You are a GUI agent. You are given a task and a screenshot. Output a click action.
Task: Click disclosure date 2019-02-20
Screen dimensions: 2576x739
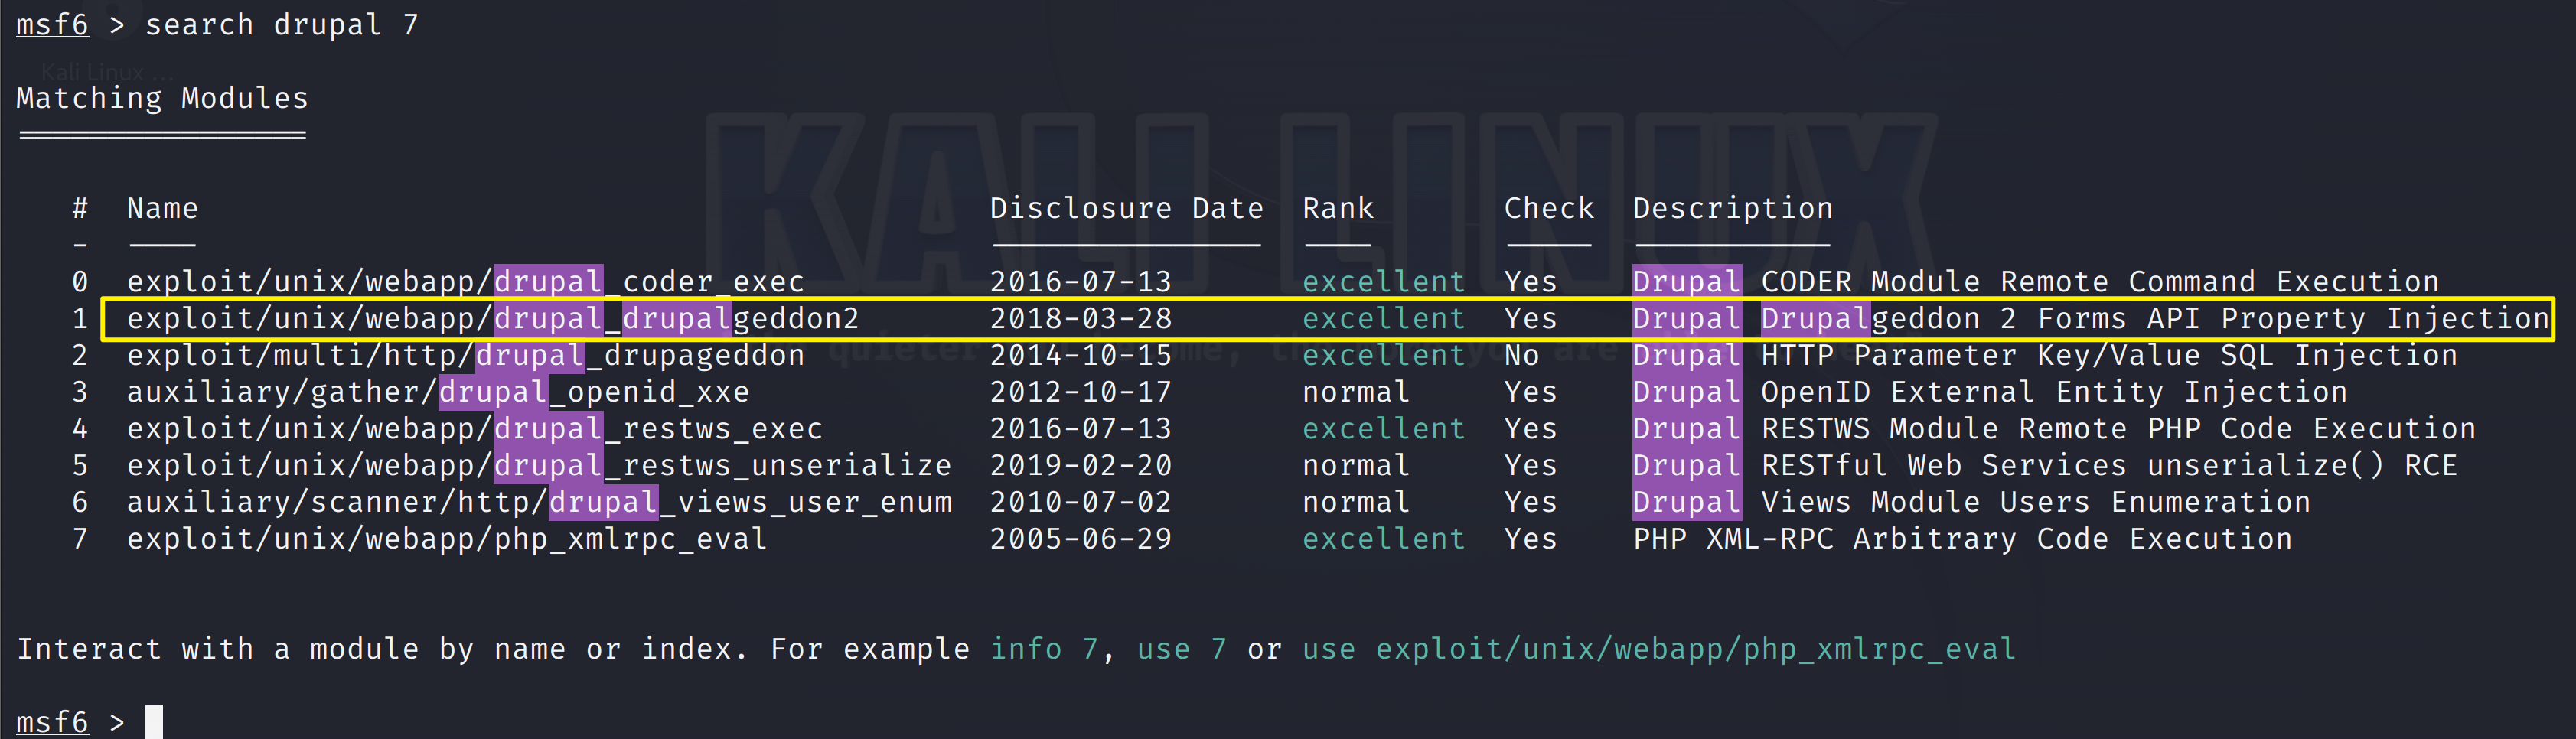click(1080, 465)
